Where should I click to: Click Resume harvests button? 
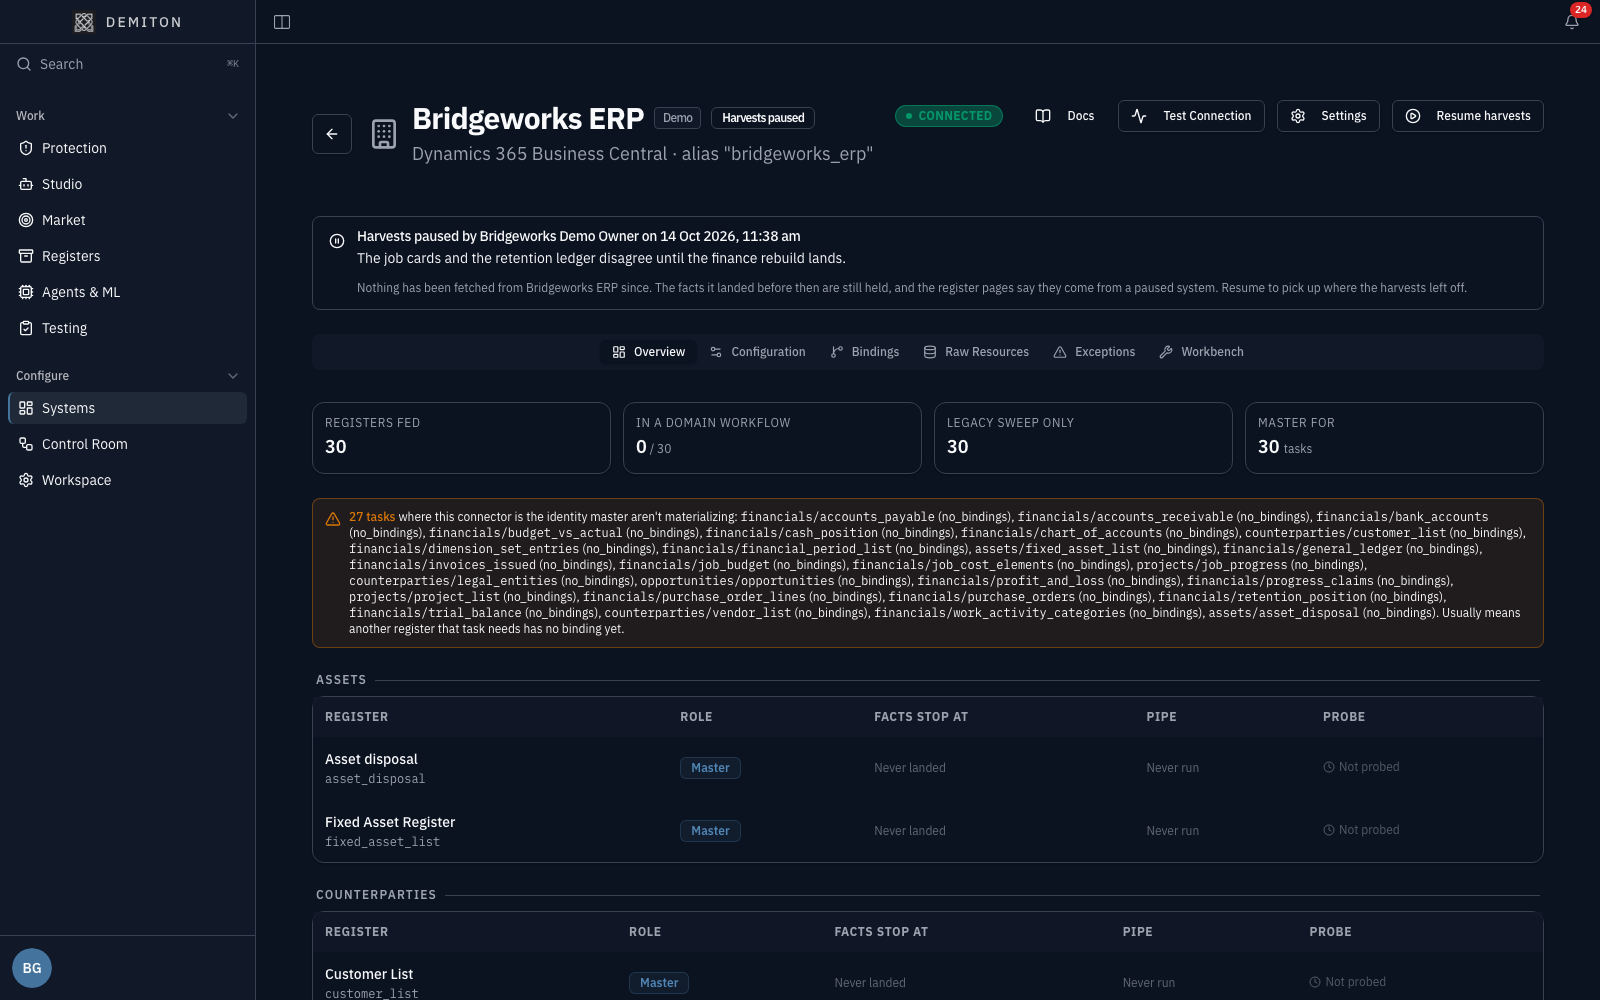[1468, 116]
